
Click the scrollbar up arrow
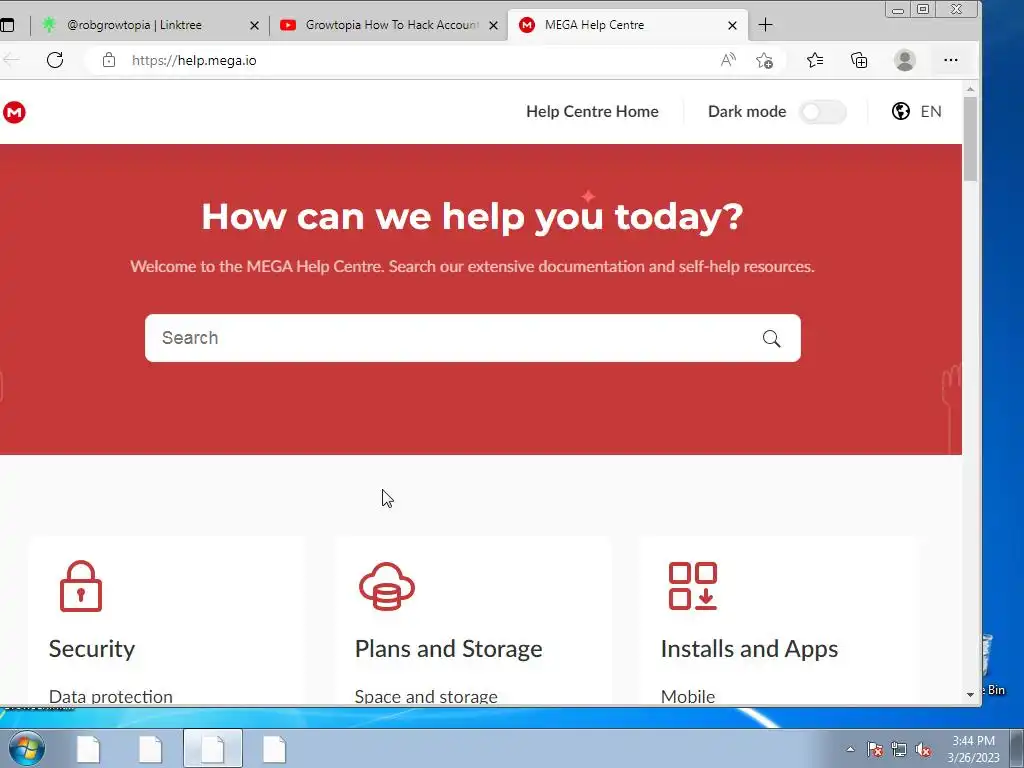[x=970, y=89]
